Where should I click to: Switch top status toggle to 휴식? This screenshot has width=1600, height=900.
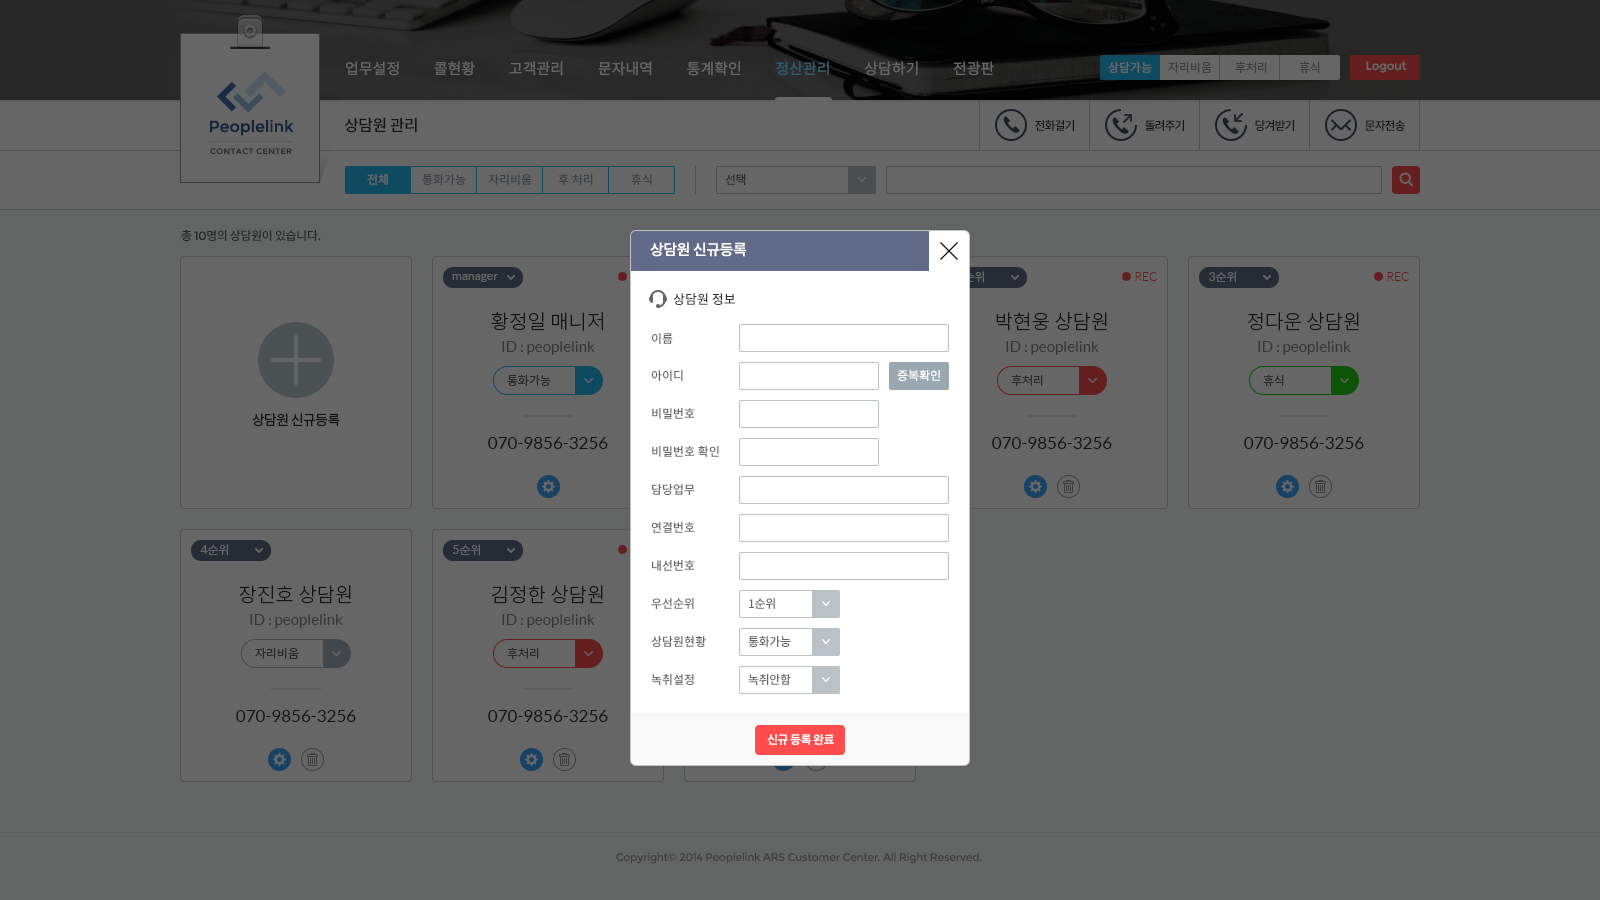(1309, 67)
